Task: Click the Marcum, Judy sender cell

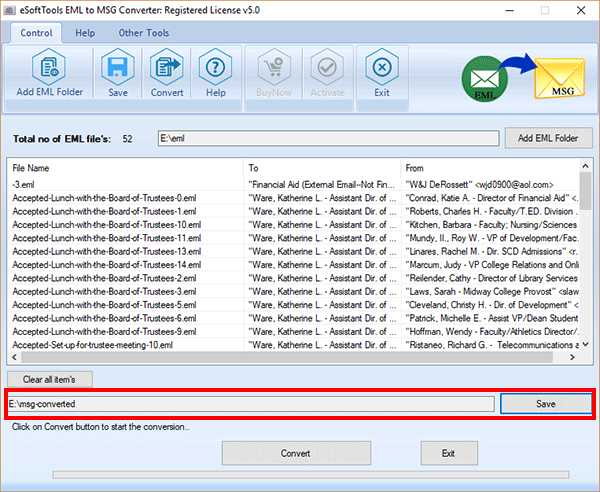Action: point(492,265)
